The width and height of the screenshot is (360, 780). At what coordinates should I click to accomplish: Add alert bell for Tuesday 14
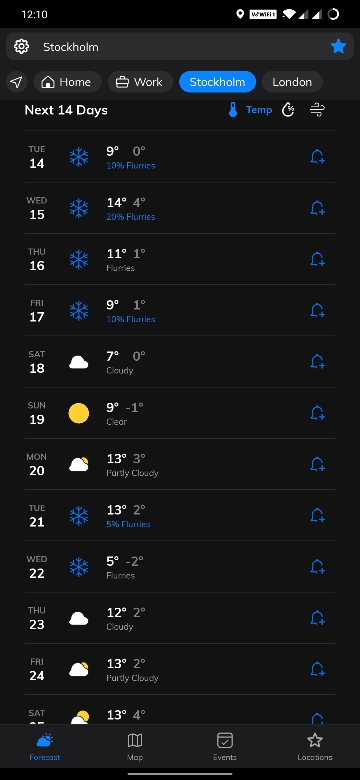(x=317, y=157)
